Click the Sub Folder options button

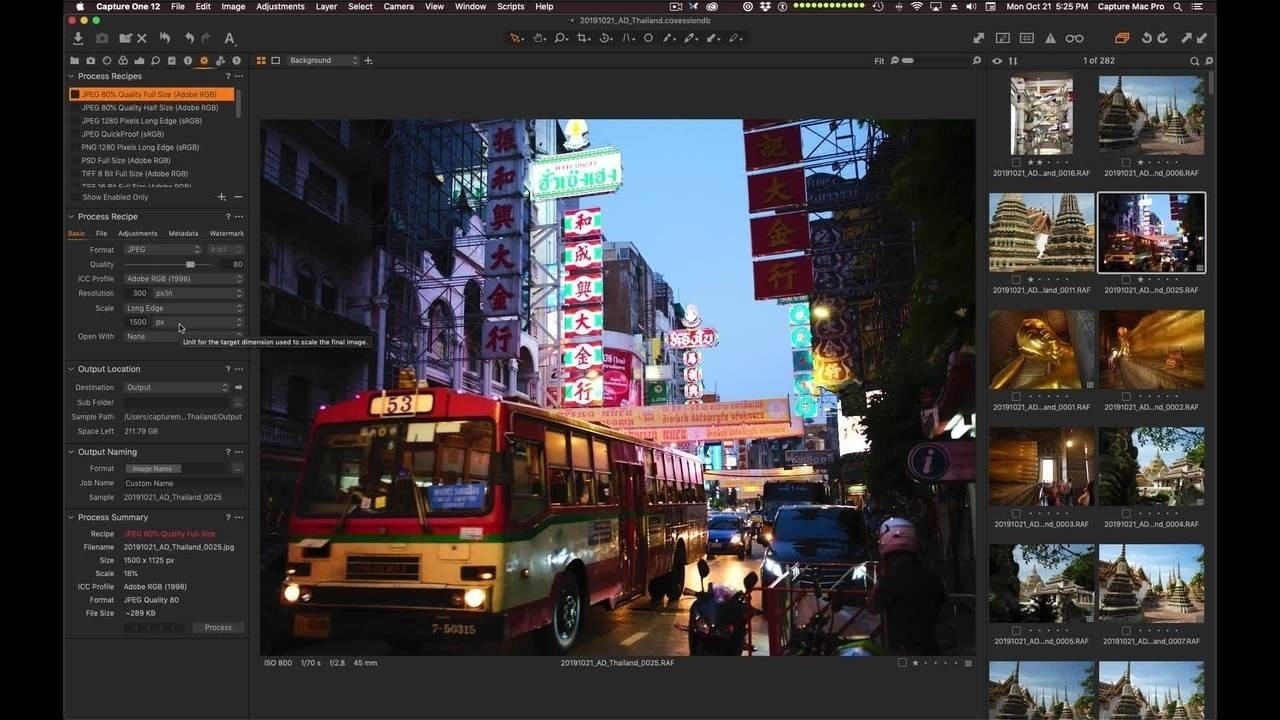(x=238, y=402)
